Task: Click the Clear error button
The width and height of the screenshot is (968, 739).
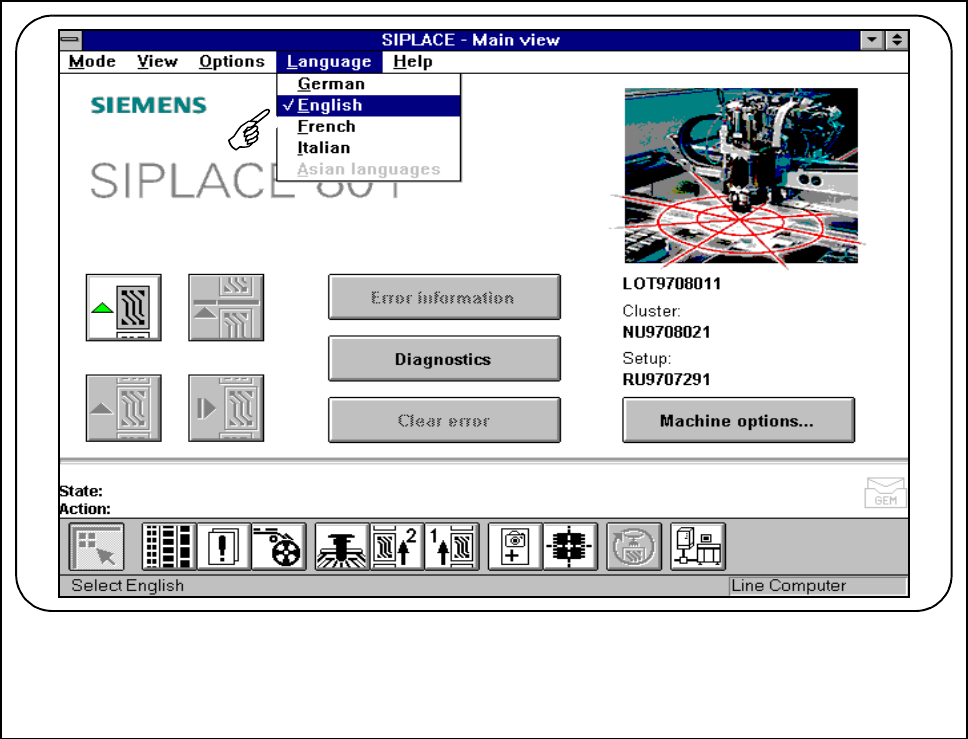Action: tap(444, 420)
